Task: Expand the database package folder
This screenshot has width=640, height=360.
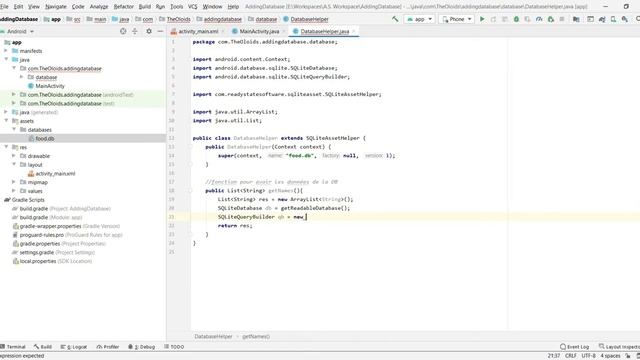Action: pos(22,77)
